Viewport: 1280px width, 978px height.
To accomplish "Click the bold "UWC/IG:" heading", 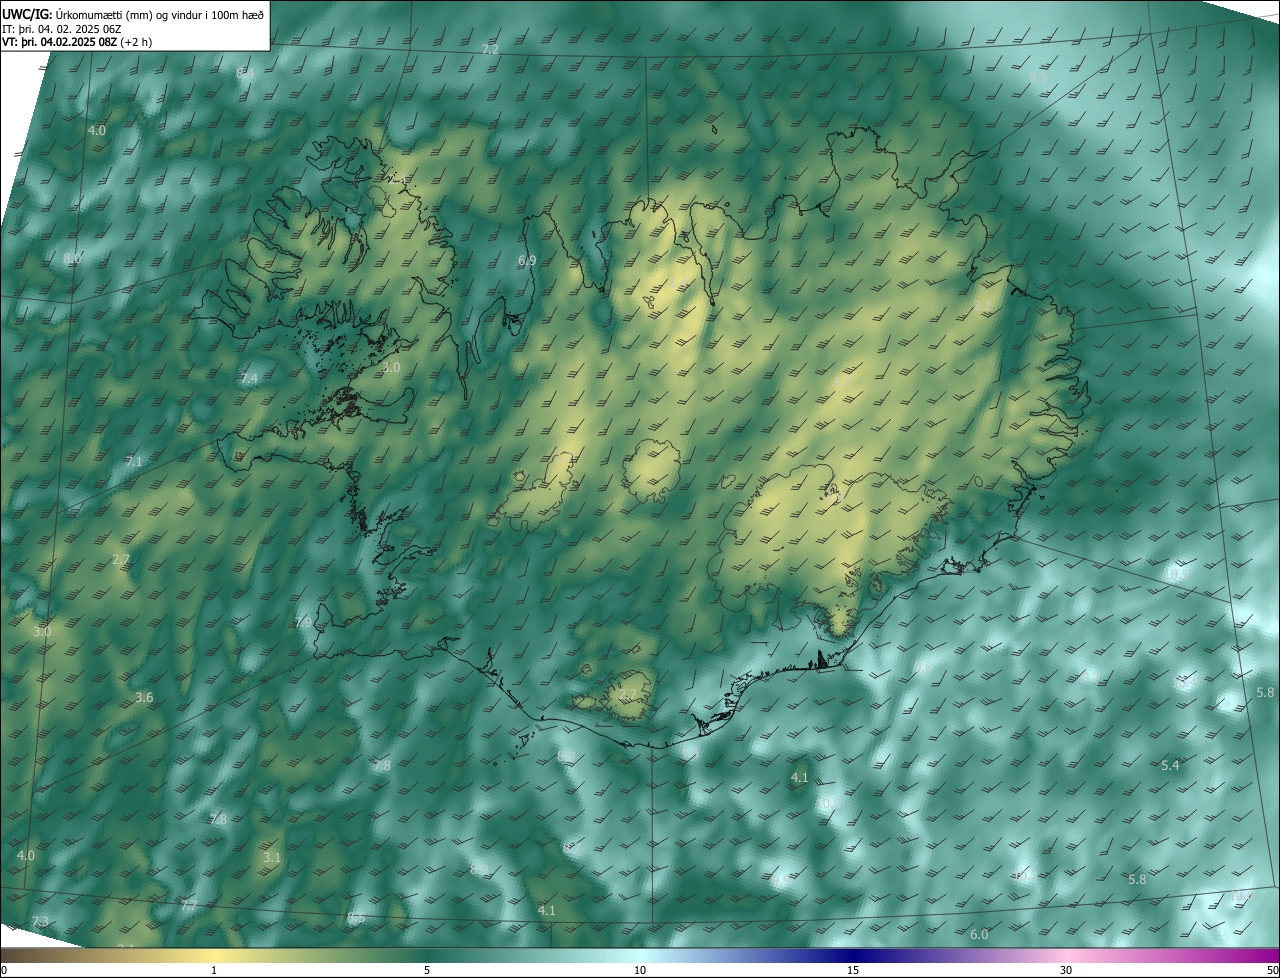I will [x=27, y=15].
